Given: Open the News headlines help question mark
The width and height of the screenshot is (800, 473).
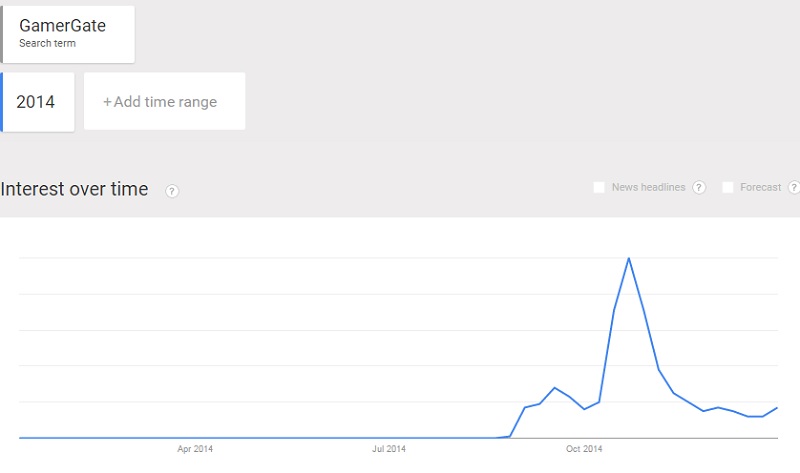Looking at the screenshot, I should 699,187.
